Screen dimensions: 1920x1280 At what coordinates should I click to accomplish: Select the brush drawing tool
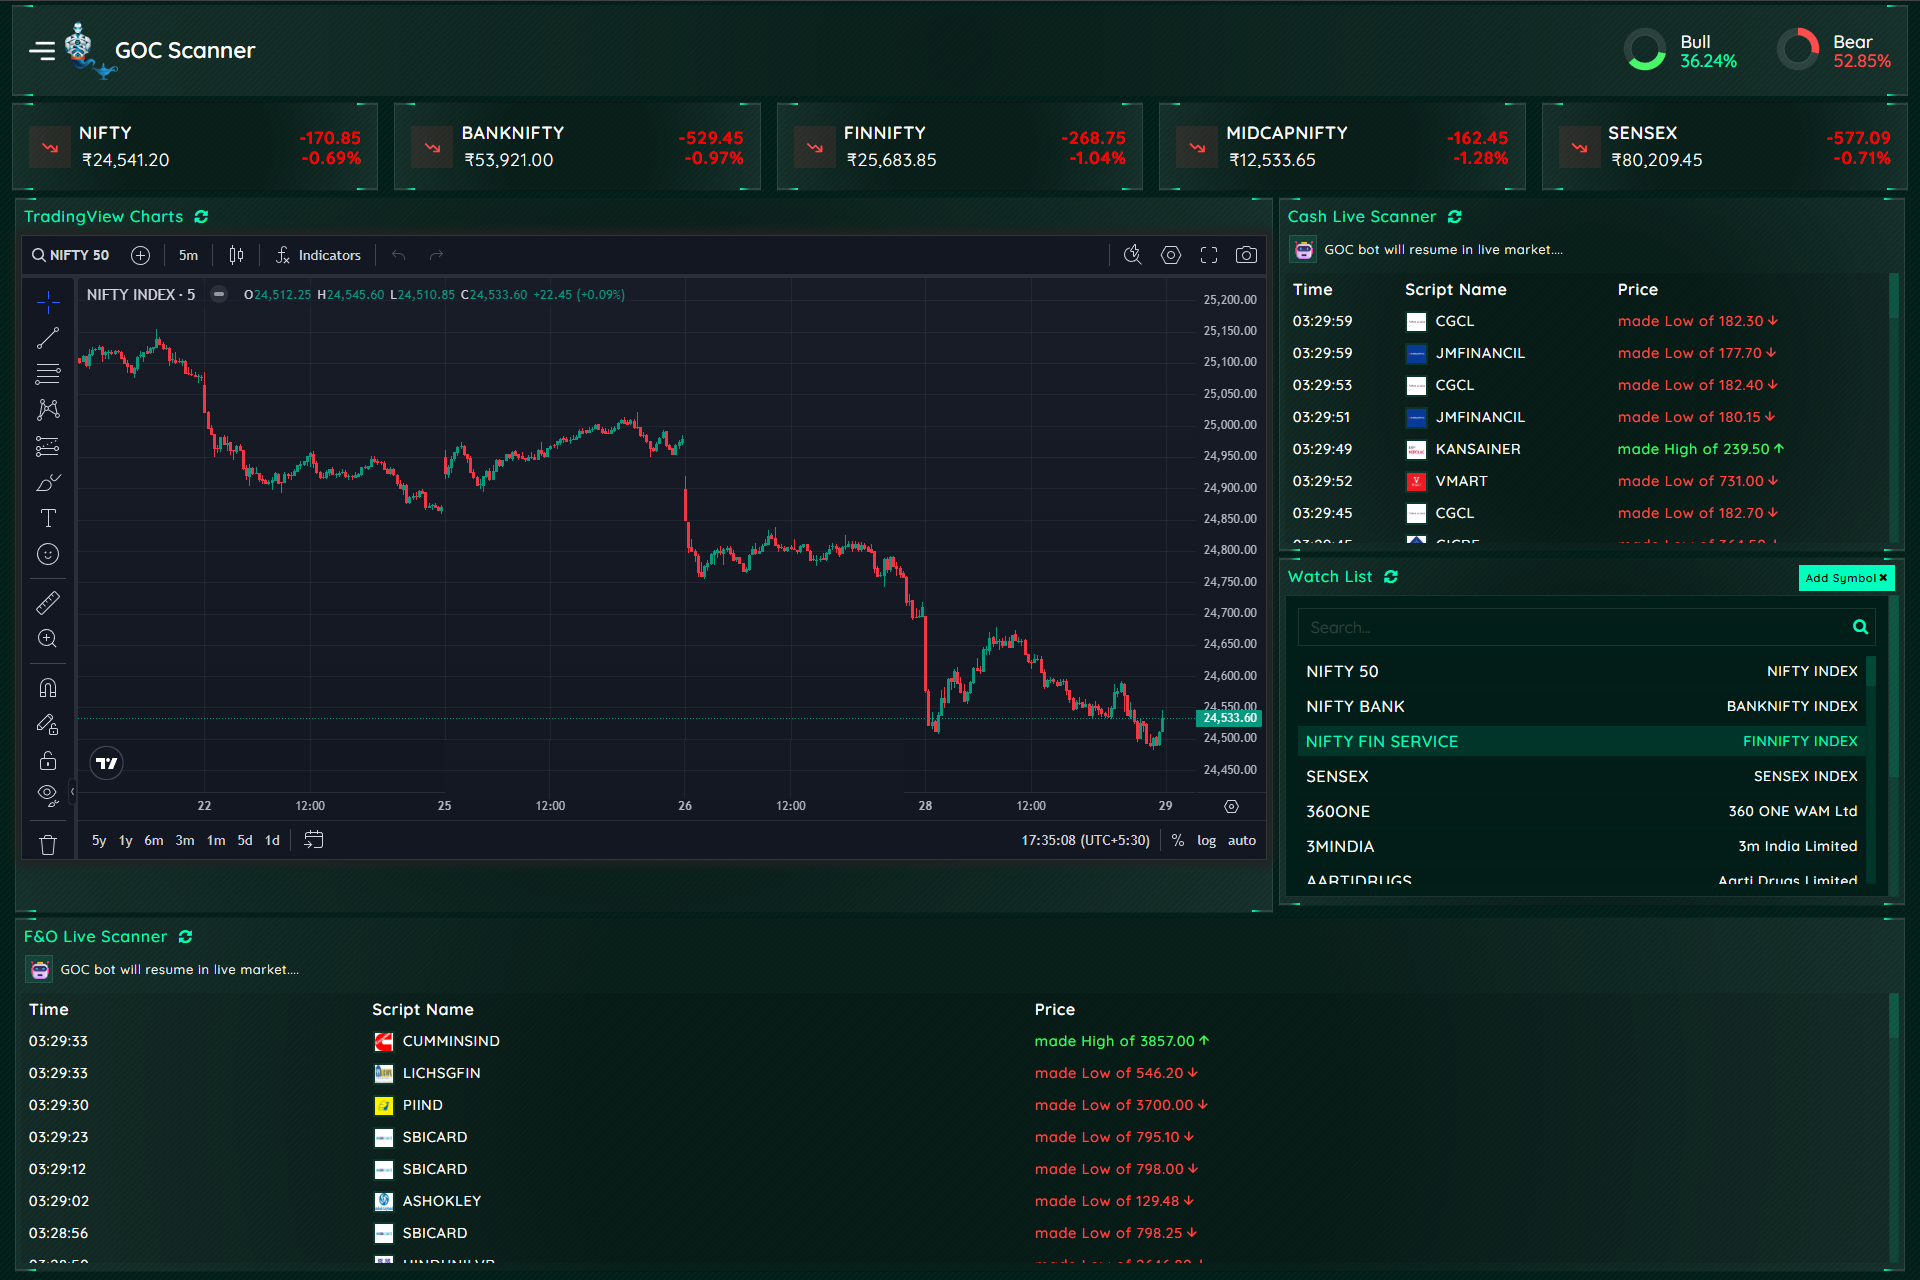click(48, 482)
